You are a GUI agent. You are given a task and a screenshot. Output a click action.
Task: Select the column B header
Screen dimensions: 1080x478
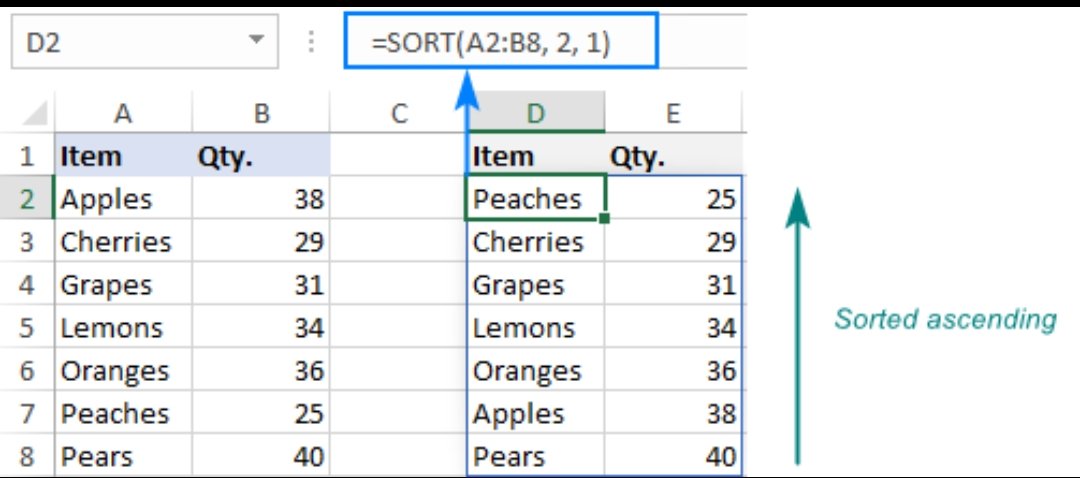pyautogui.click(x=261, y=114)
